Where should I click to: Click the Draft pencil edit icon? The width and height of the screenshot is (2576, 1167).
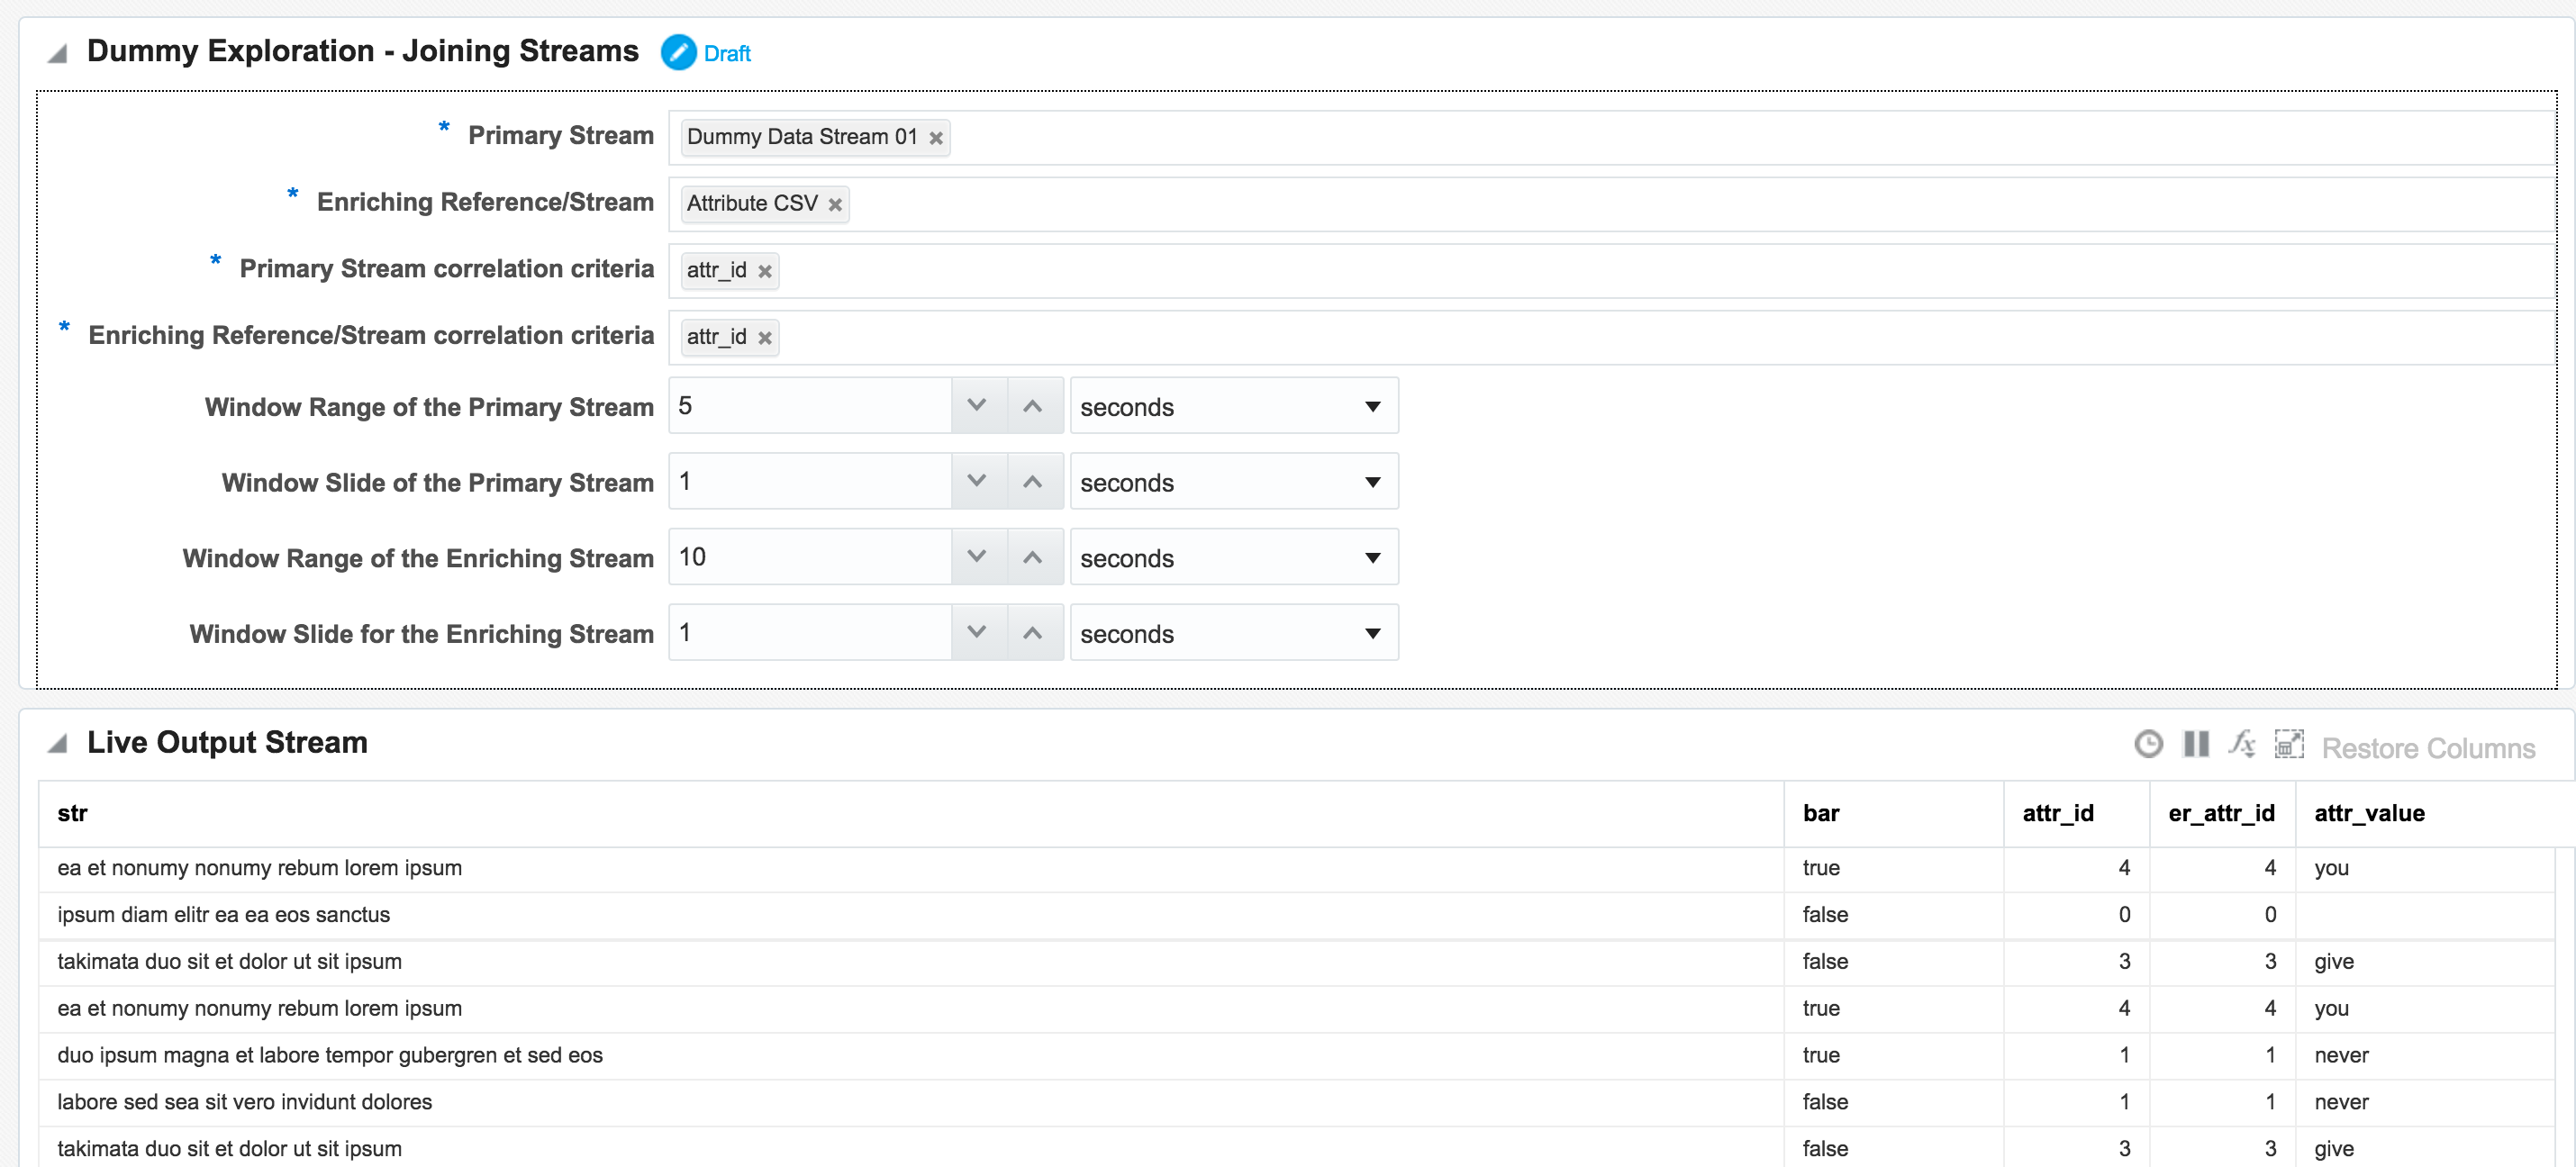click(678, 53)
